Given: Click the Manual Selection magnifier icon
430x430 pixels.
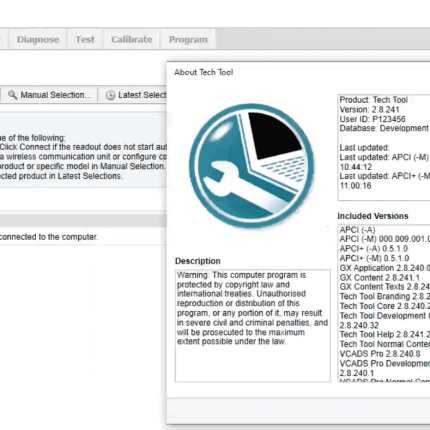Looking at the screenshot, I should (x=13, y=95).
